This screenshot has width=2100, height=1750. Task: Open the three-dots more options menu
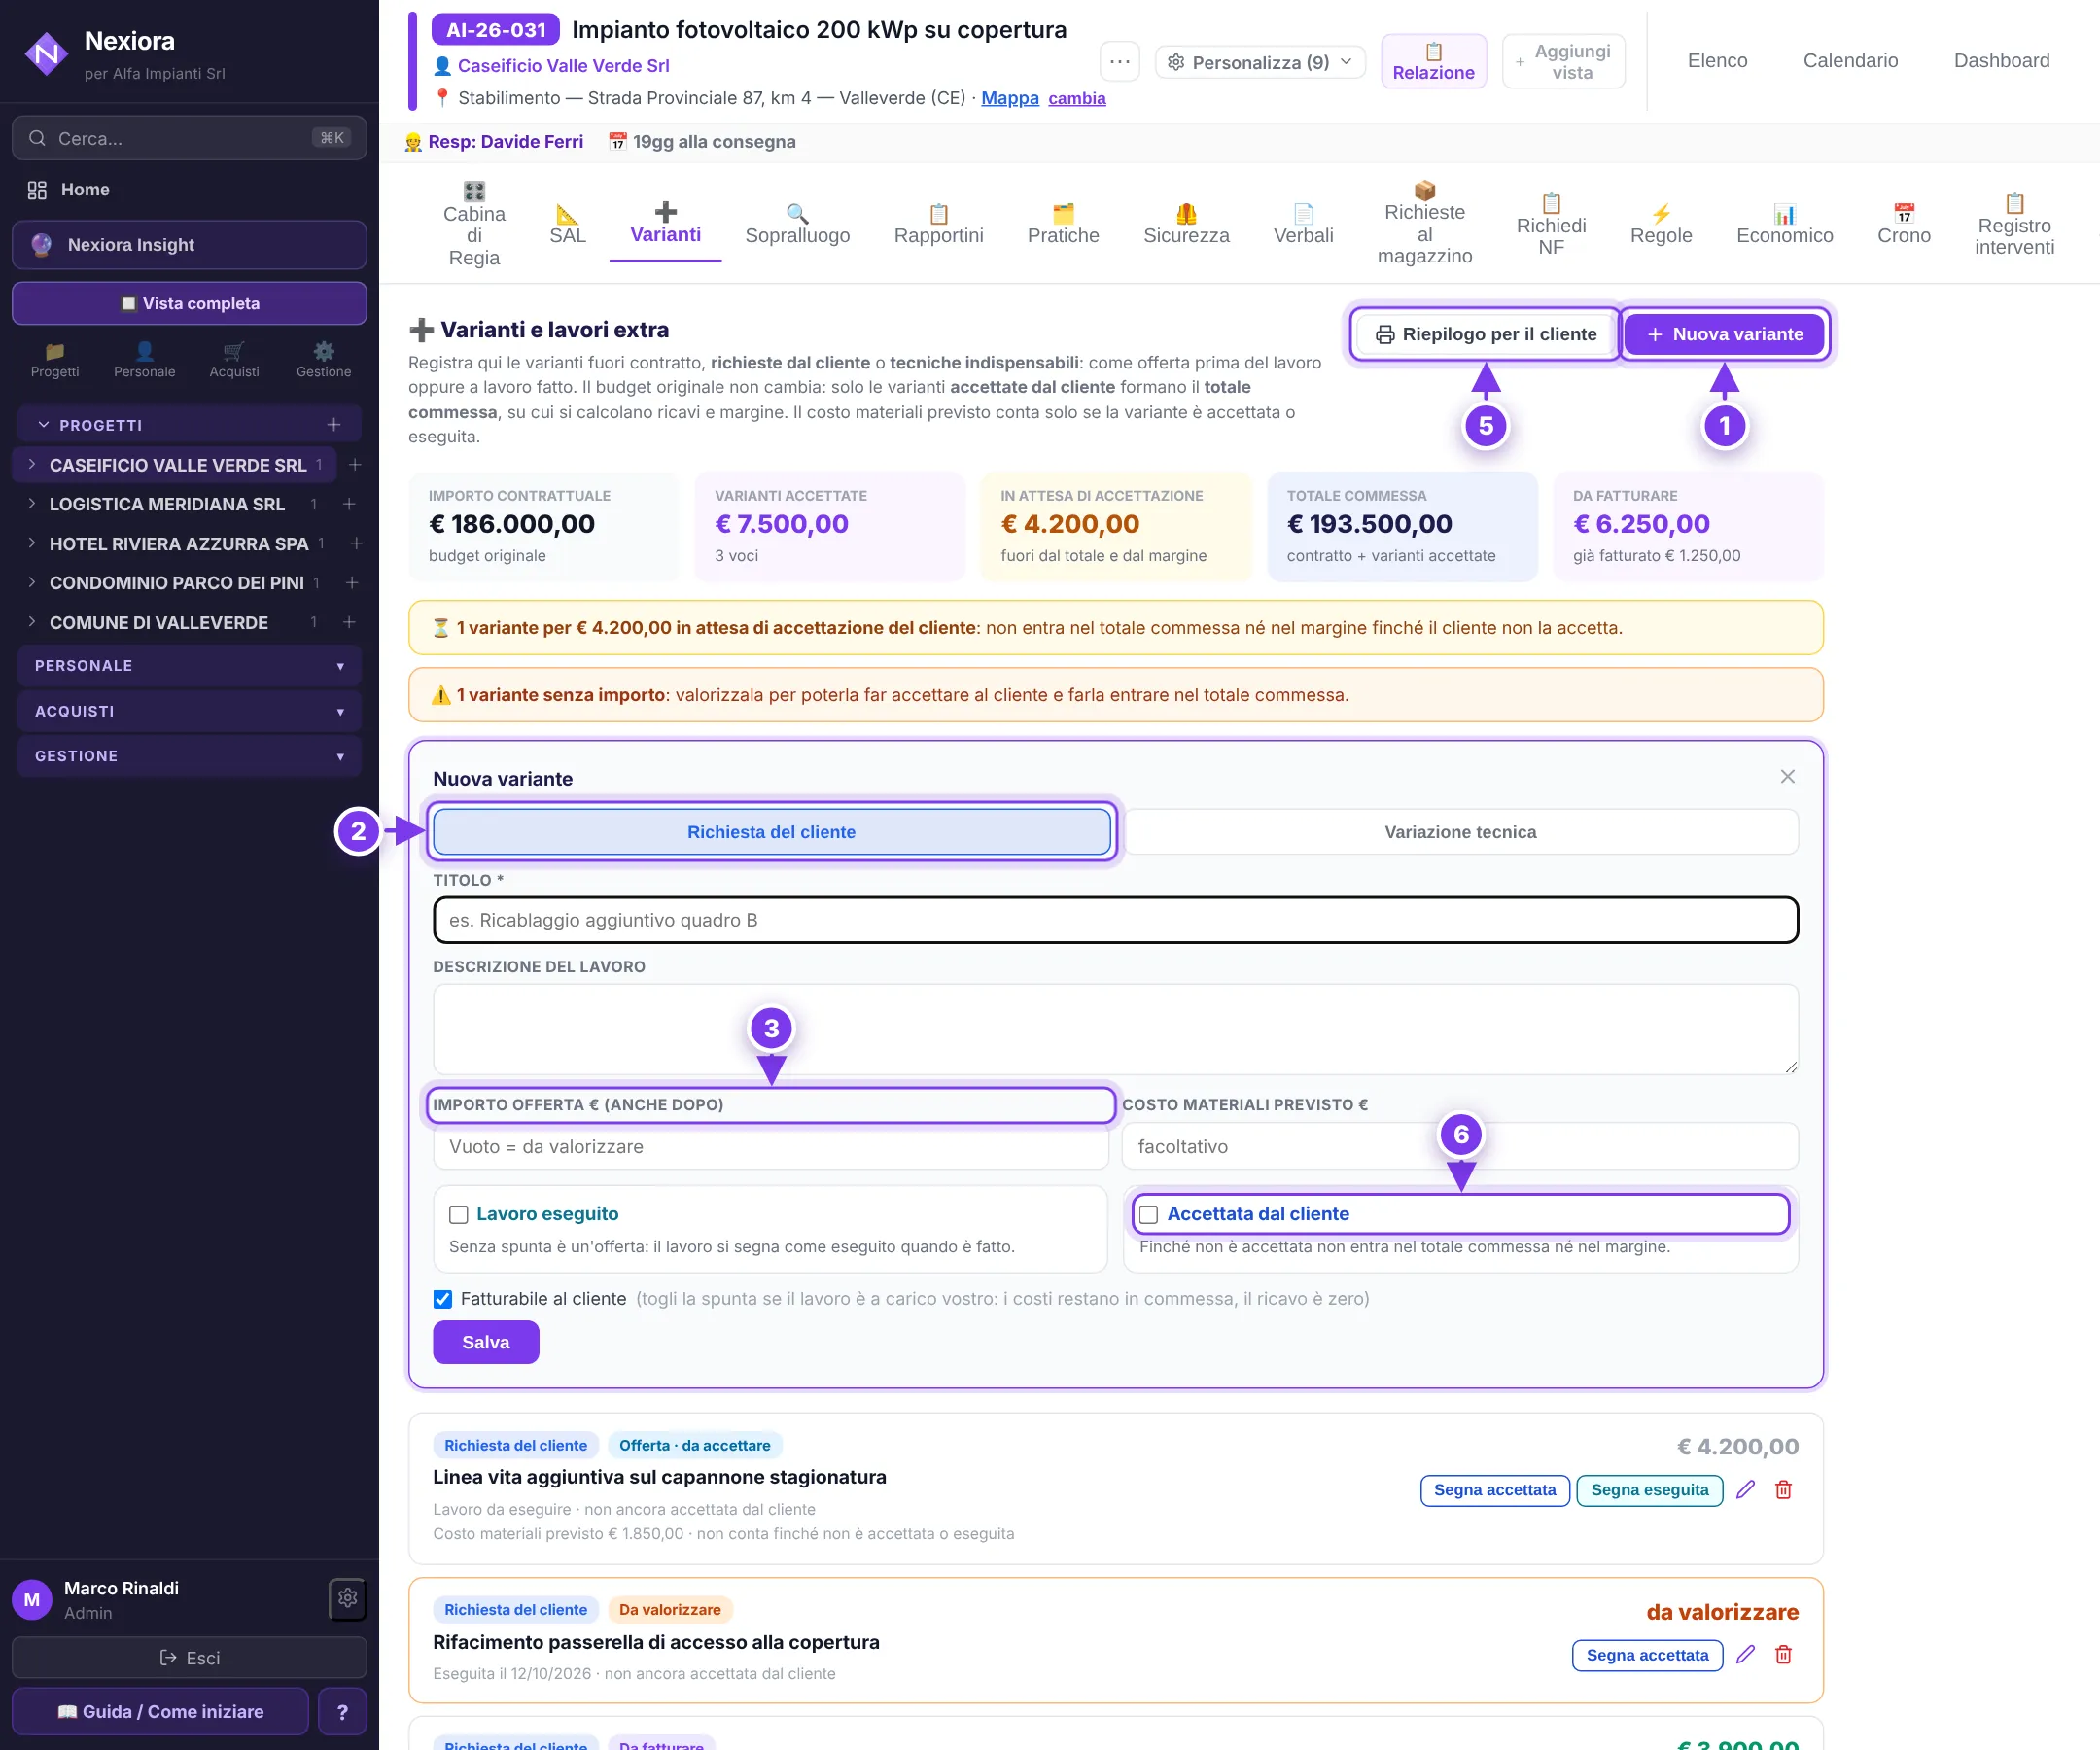pyautogui.click(x=1120, y=62)
